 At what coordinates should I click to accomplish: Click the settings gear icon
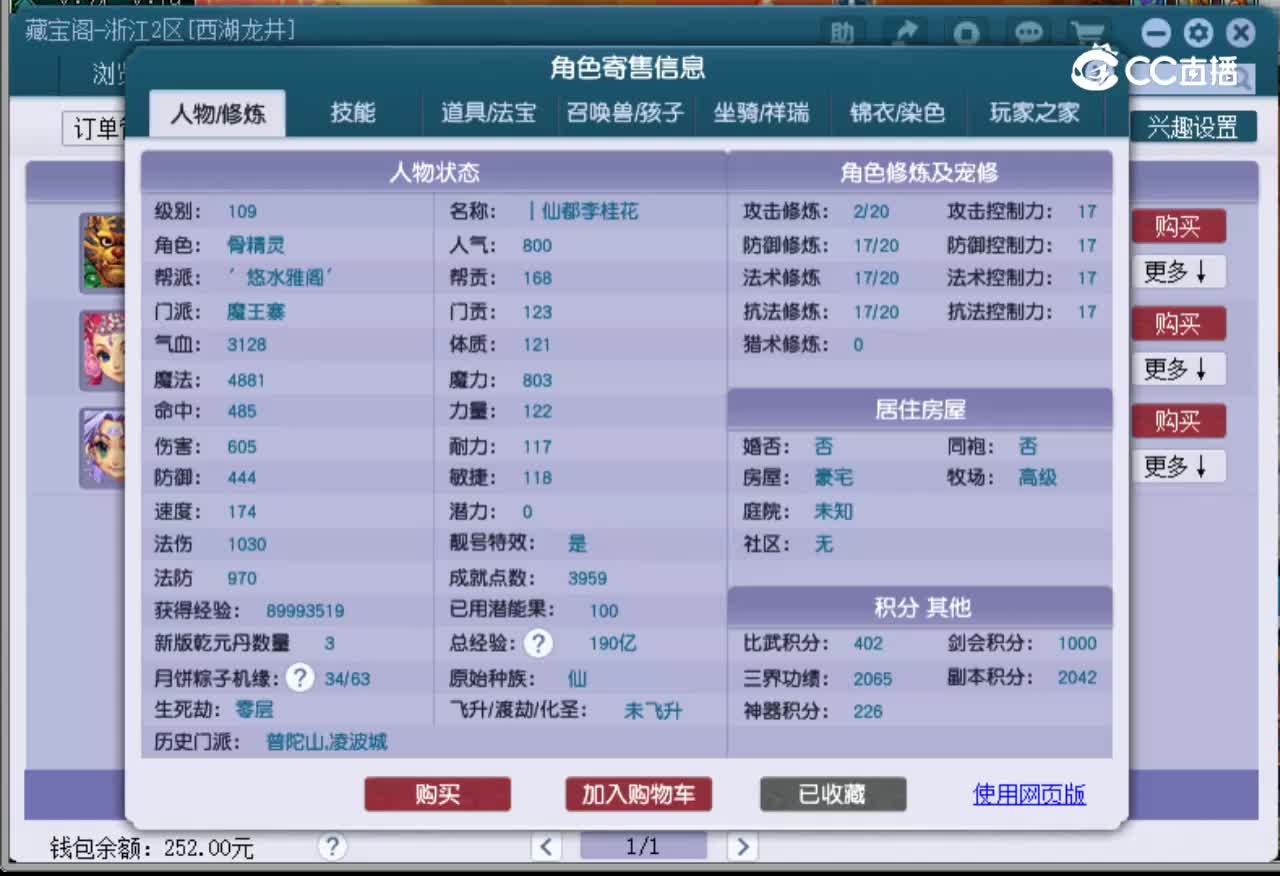point(1198,33)
